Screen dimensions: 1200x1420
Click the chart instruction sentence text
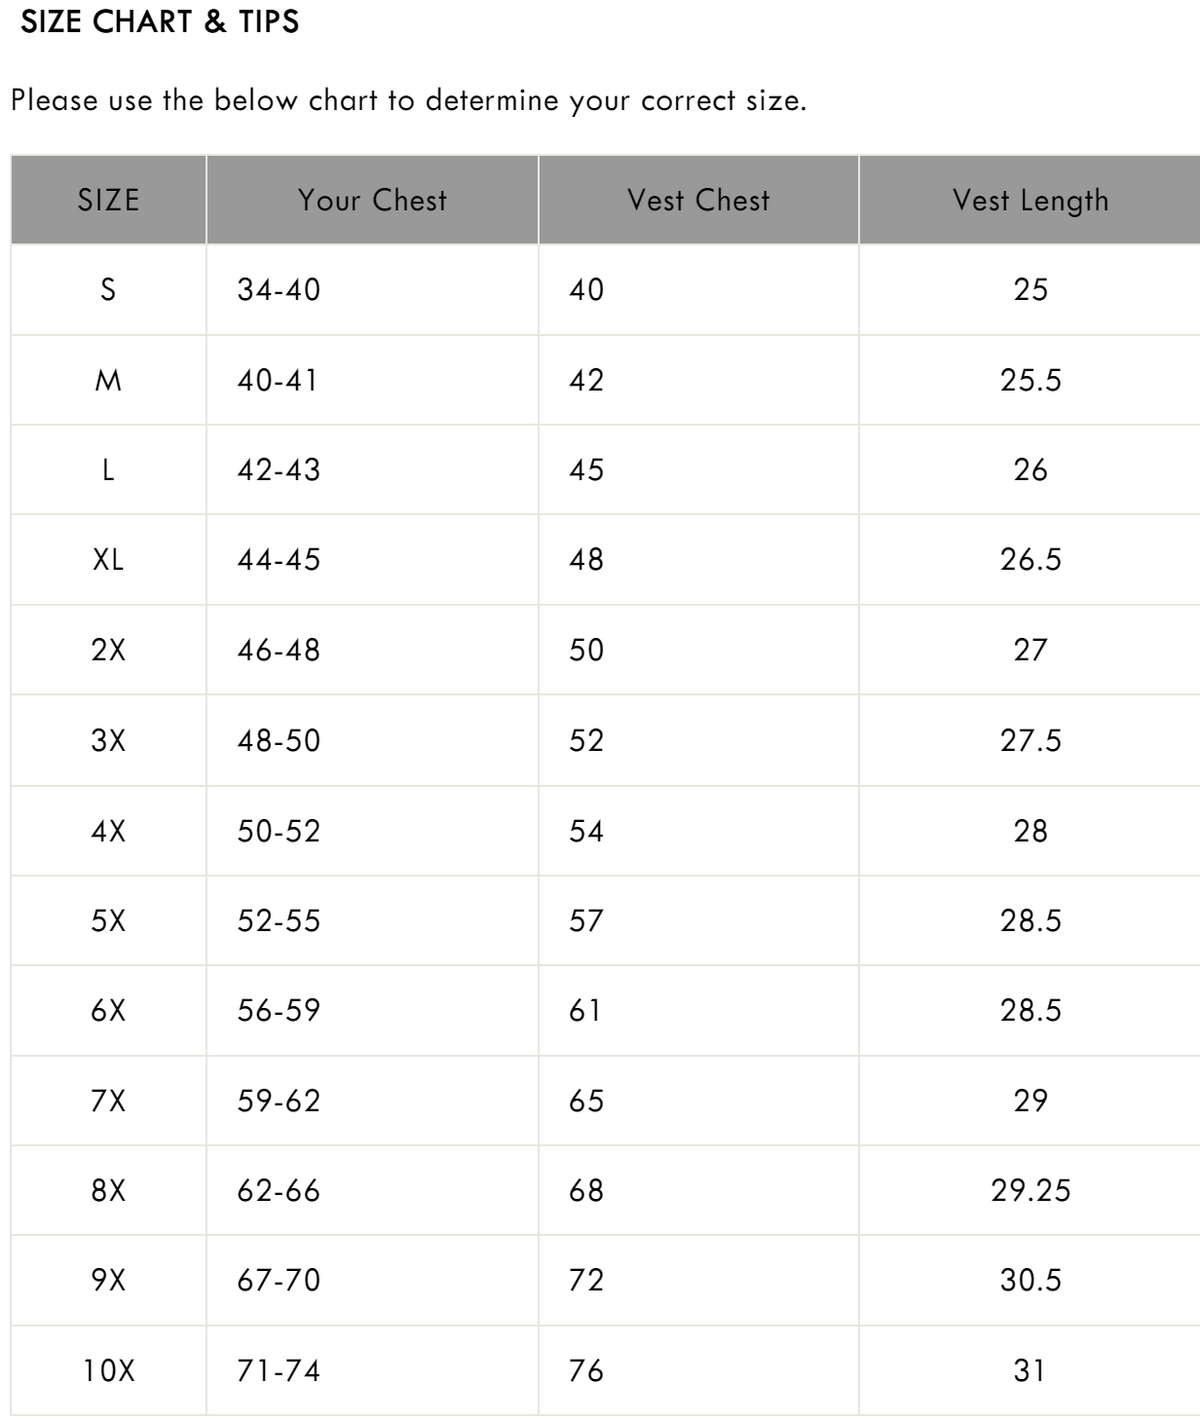click(x=408, y=101)
